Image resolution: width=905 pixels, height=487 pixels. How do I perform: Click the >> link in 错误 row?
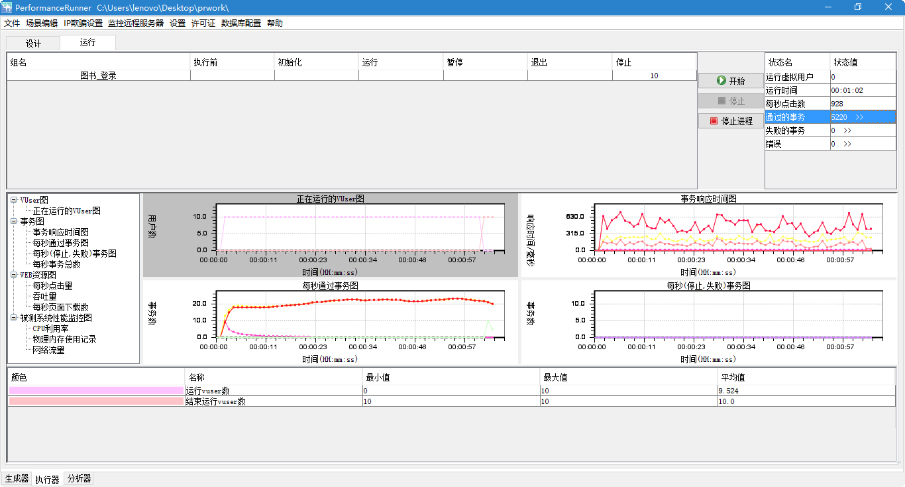click(x=847, y=144)
